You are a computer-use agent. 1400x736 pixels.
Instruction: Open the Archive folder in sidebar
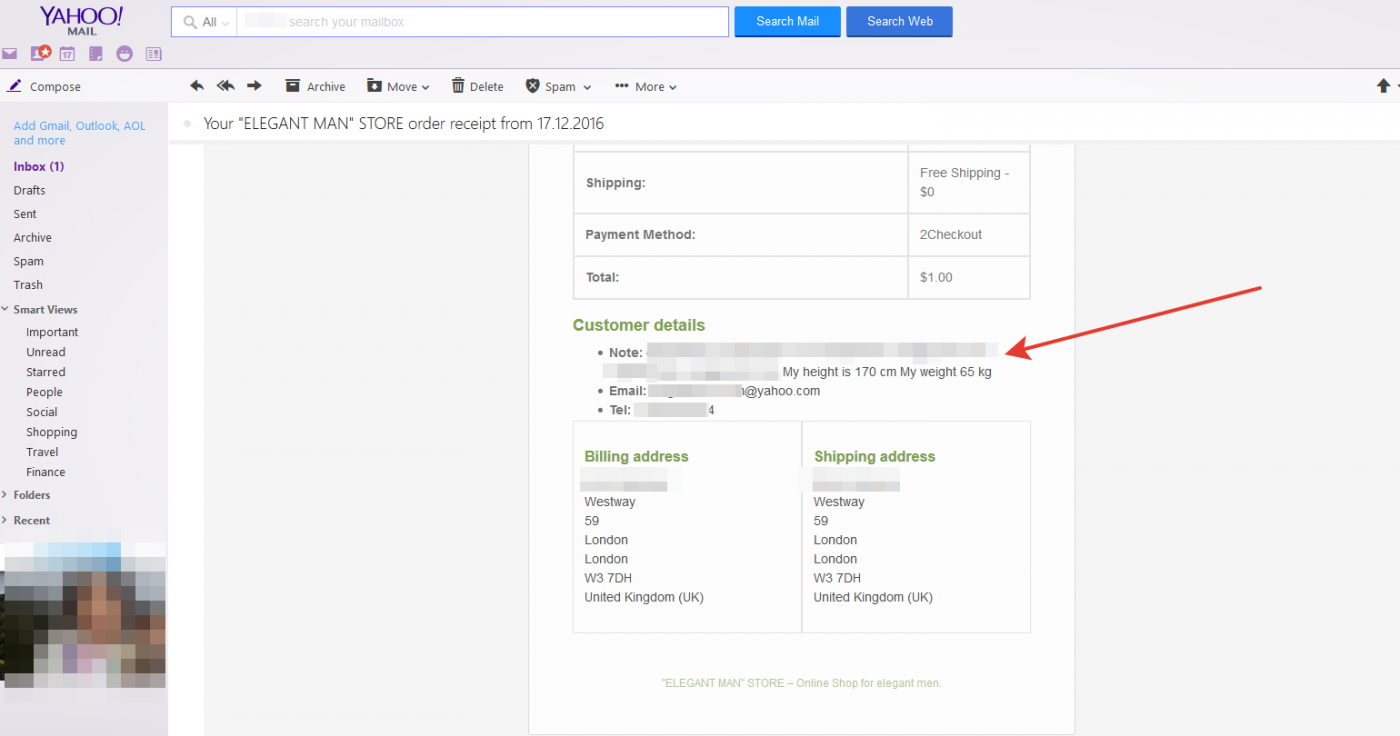click(32, 238)
